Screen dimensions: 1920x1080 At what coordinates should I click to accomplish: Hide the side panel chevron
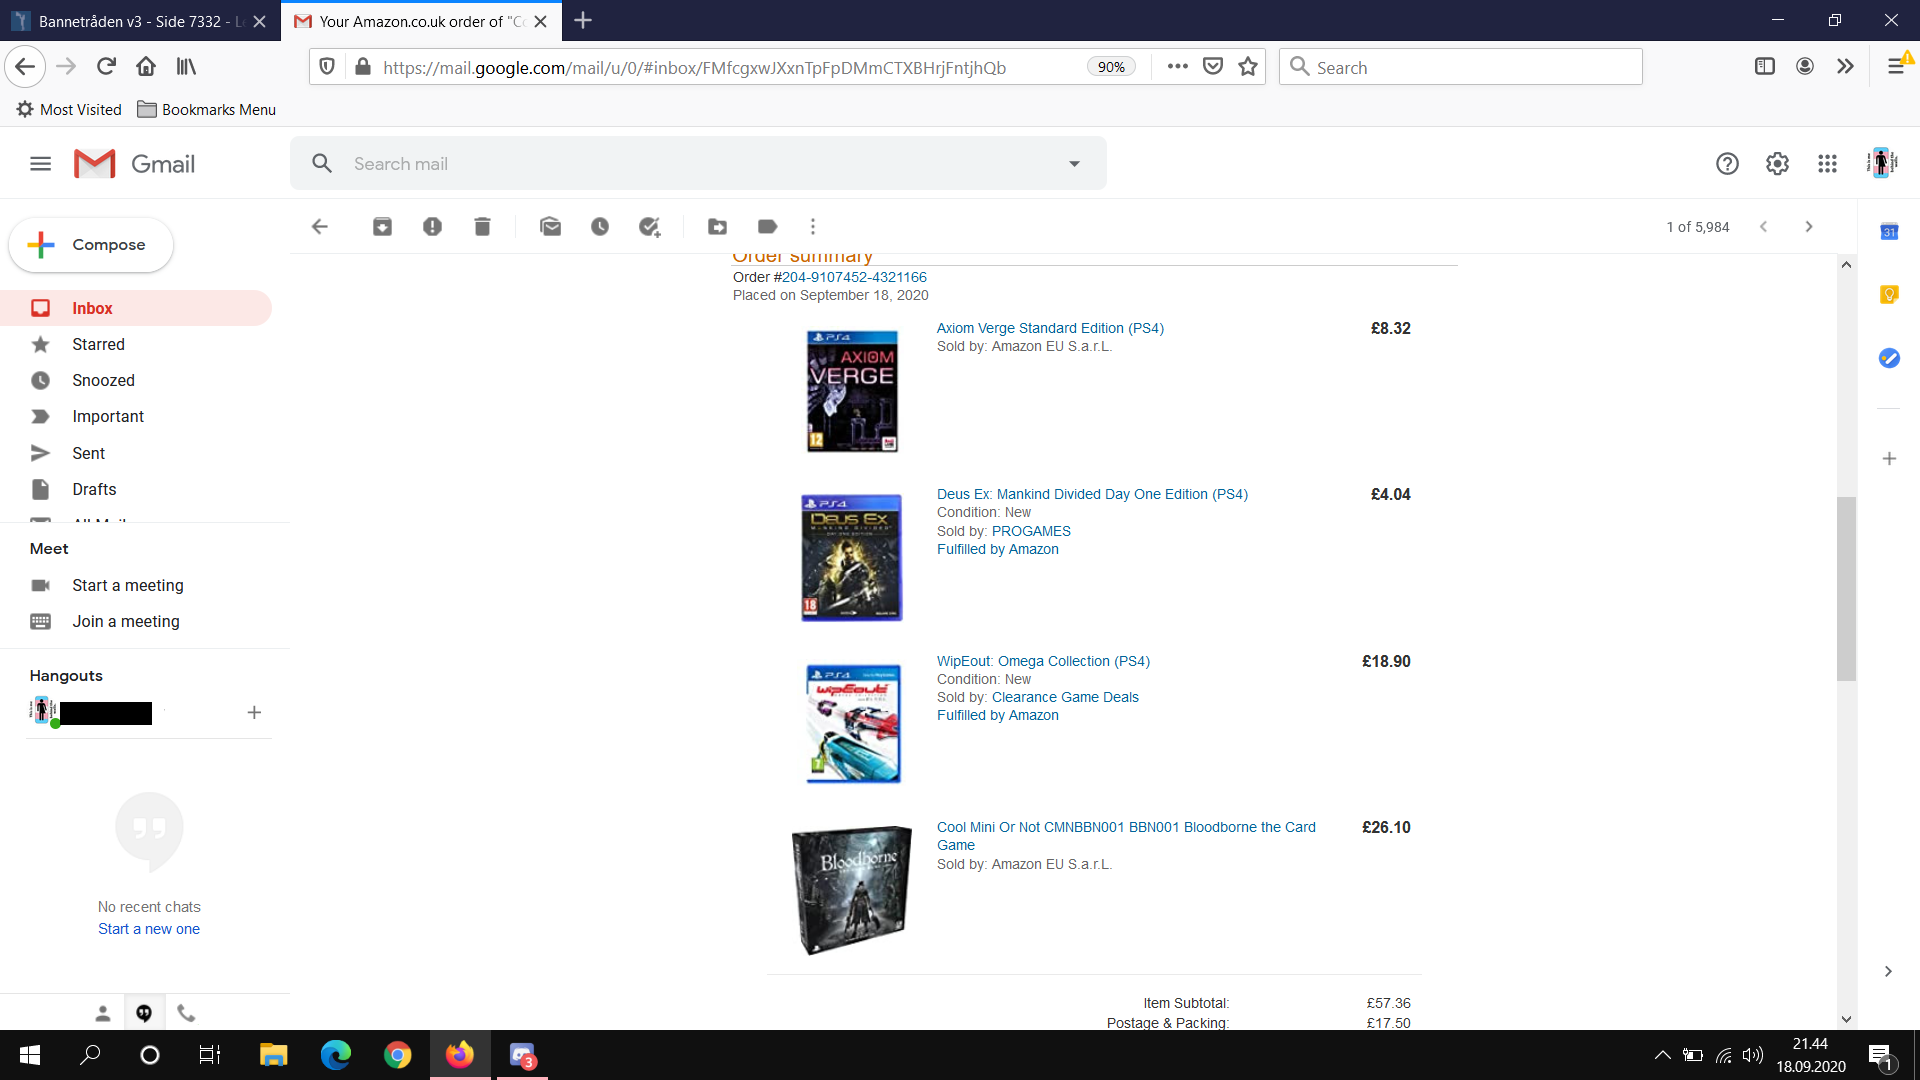pyautogui.click(x=1888, y=971)
